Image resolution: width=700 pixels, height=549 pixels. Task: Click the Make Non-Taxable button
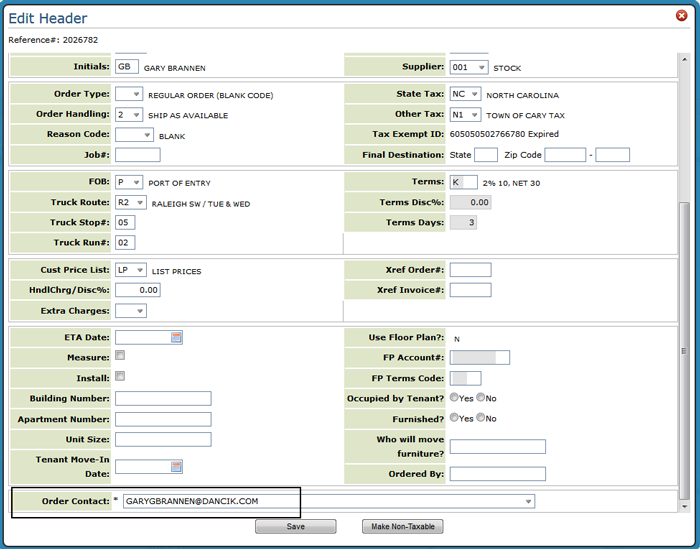tap(403, 527)
